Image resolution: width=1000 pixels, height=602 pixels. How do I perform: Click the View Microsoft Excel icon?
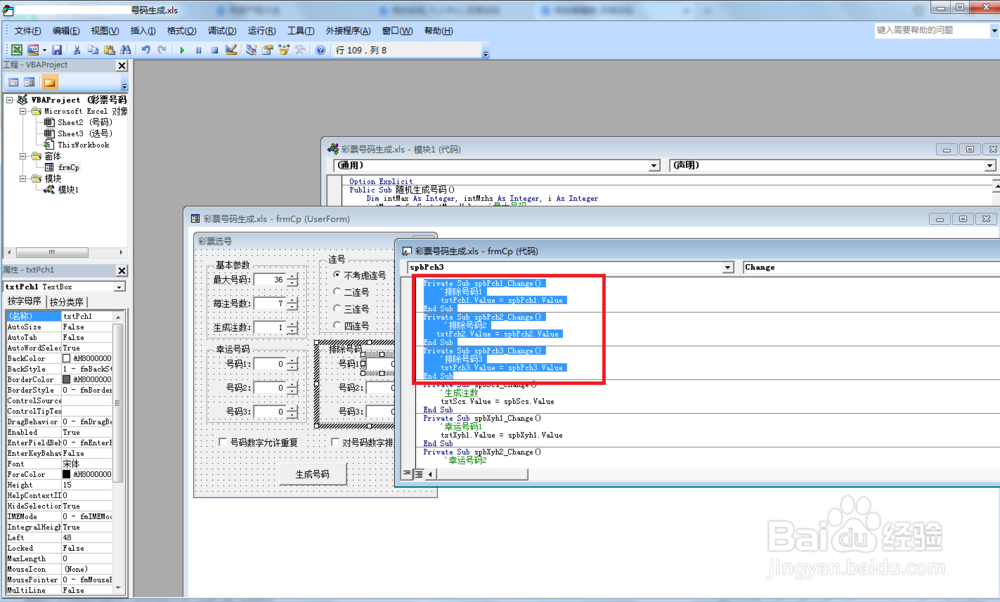coord(17,50)
